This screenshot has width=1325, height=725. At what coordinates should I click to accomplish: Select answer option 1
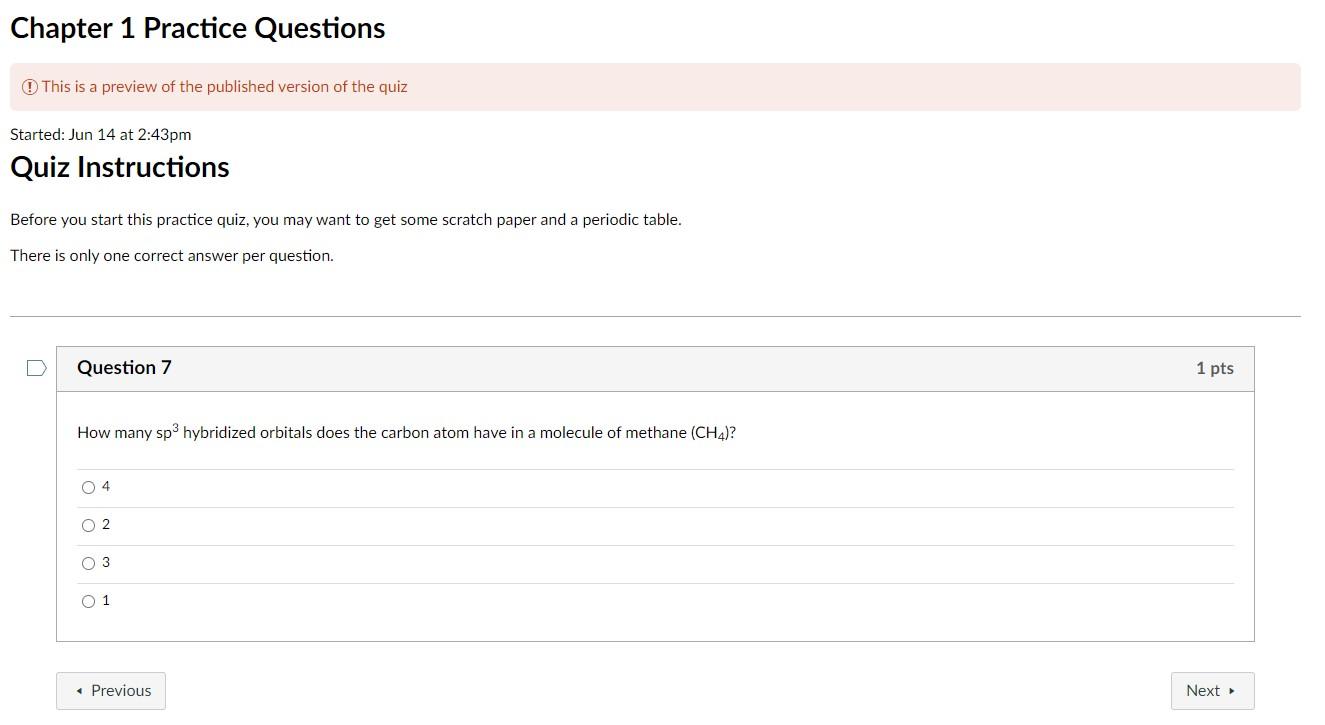pos(89,601)
